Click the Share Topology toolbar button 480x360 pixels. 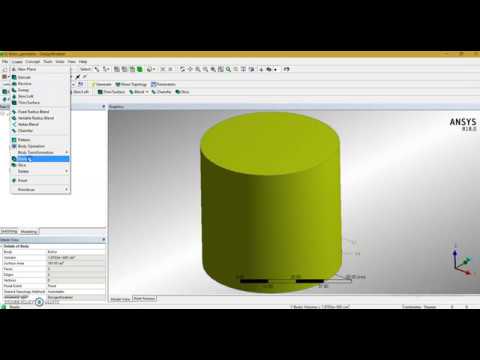point(131,84)
